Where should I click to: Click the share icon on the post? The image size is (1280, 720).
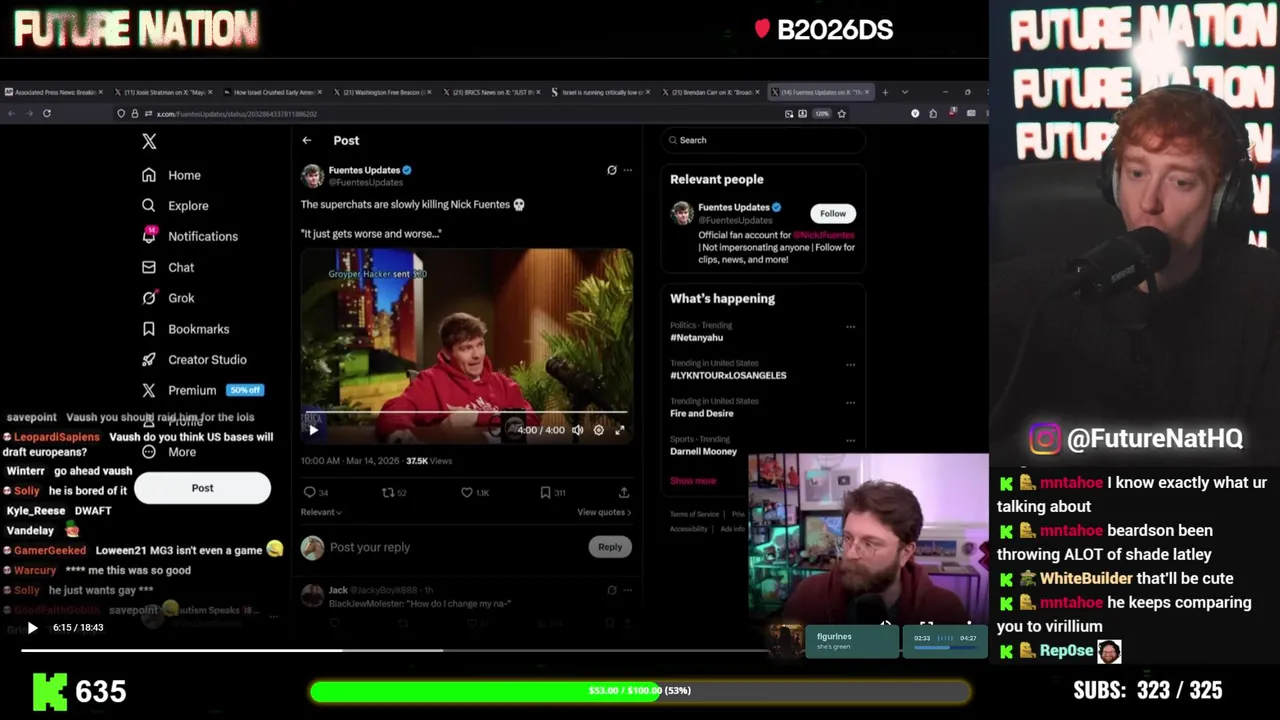(x=624, y=492)
